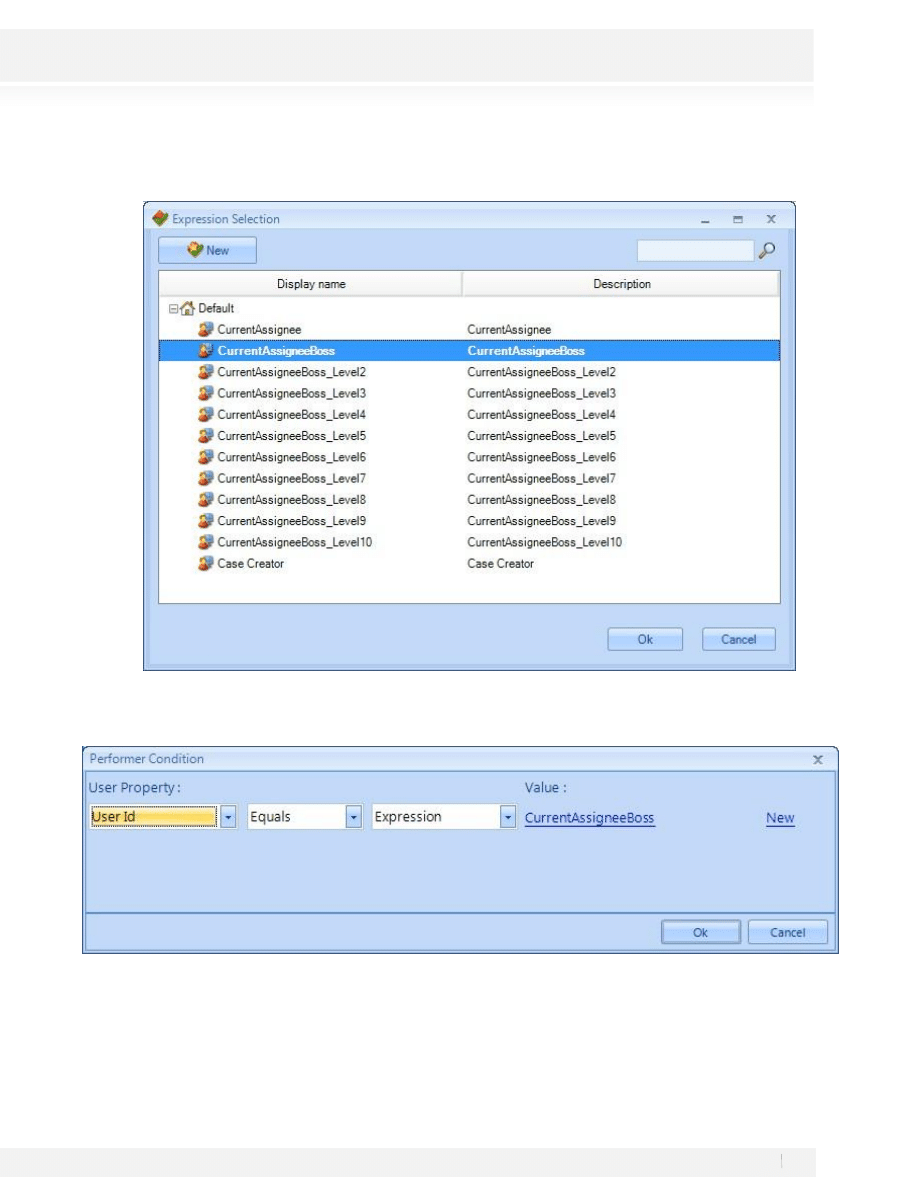Screen dimensions: 918x1188
Task: Confirm Expression Selection with Ok
Action: (x=645, y=640)
